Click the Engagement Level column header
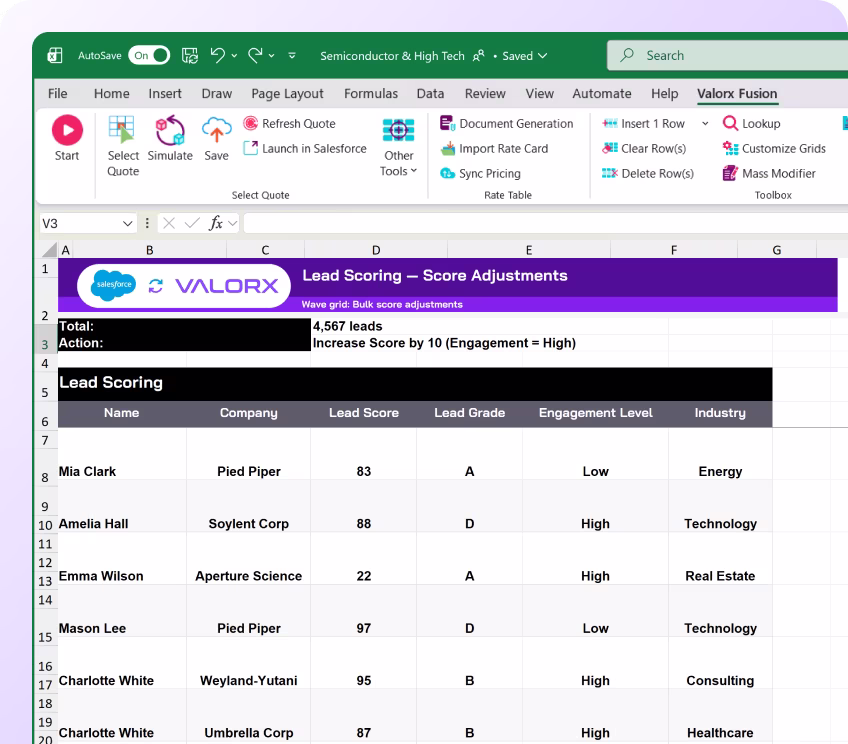Viewport: 848px width, 744px height. point(595,413)
